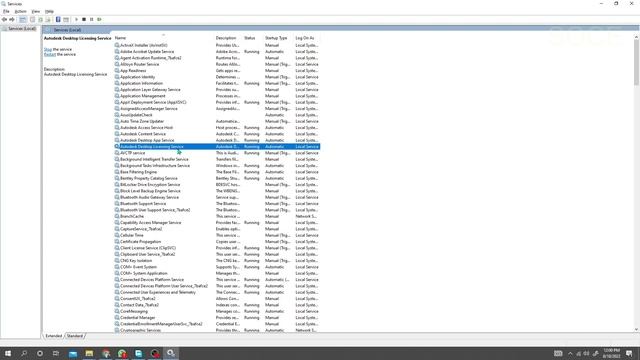Select the Credential Manager service row
Viewport: 640px width, 360px height.
point(217,318)
